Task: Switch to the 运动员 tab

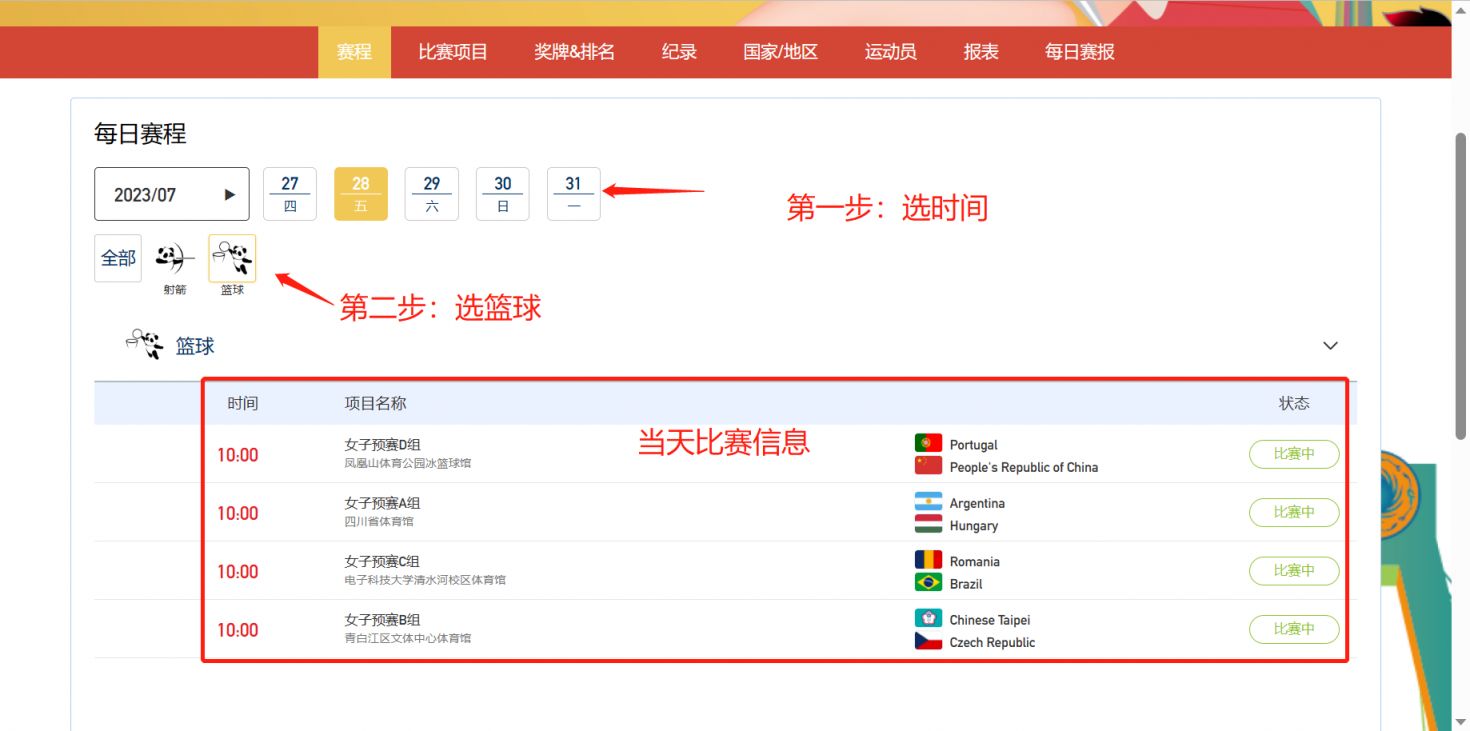Action: 890,52
